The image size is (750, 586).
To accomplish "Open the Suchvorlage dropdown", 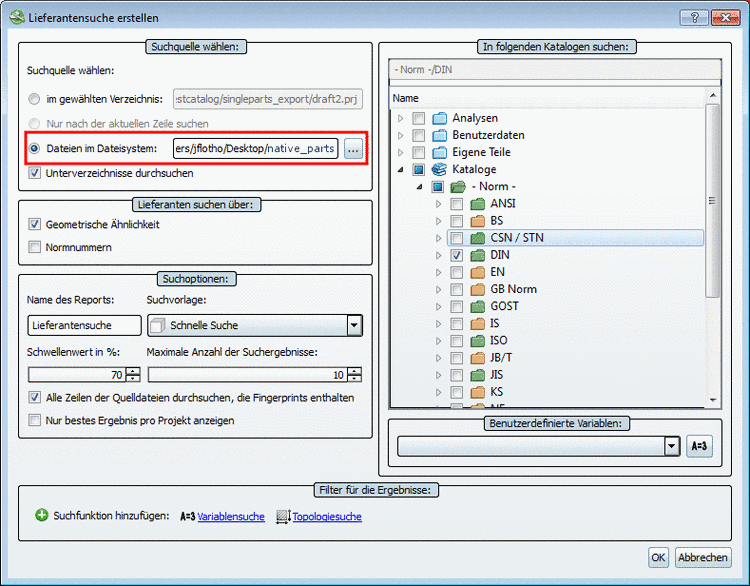I will pyautogui.click(x=354, y=326).
